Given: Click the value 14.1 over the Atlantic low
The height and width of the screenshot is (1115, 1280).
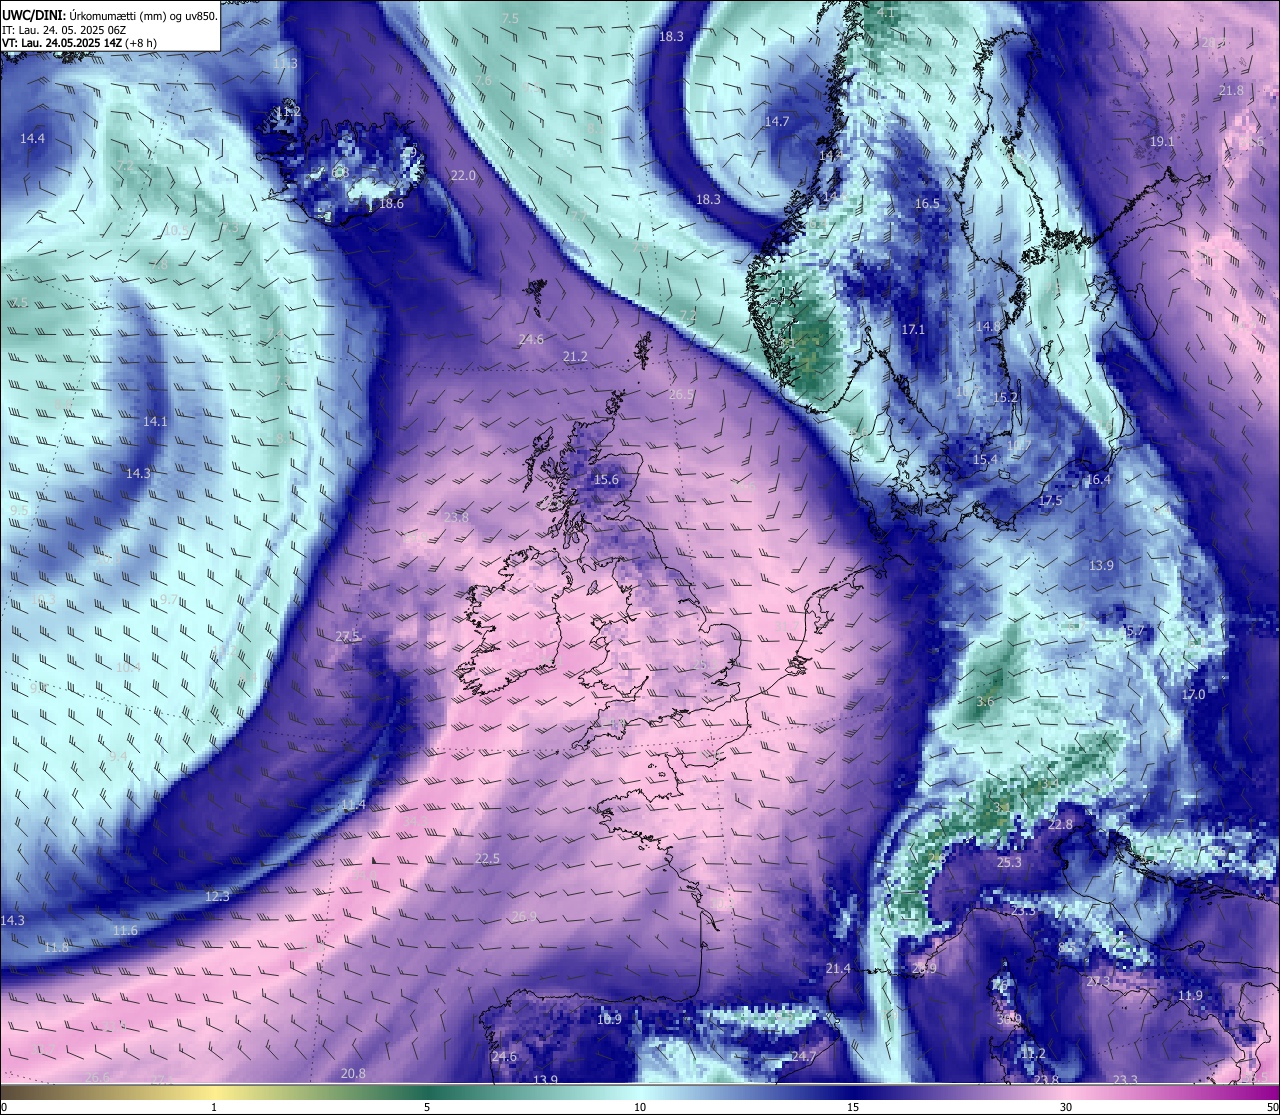Looking at the screenshot, I should pyautogui.click(x=155, y=421).
